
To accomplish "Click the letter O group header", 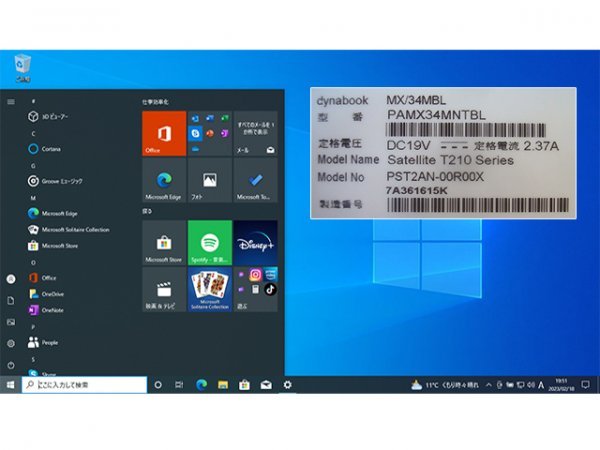I will click(x=33, y=262).
